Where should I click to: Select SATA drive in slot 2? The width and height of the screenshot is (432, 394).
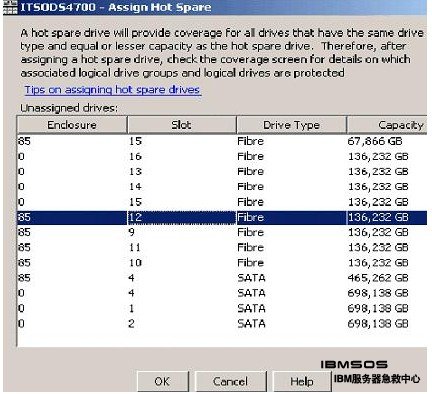[222, 324]
